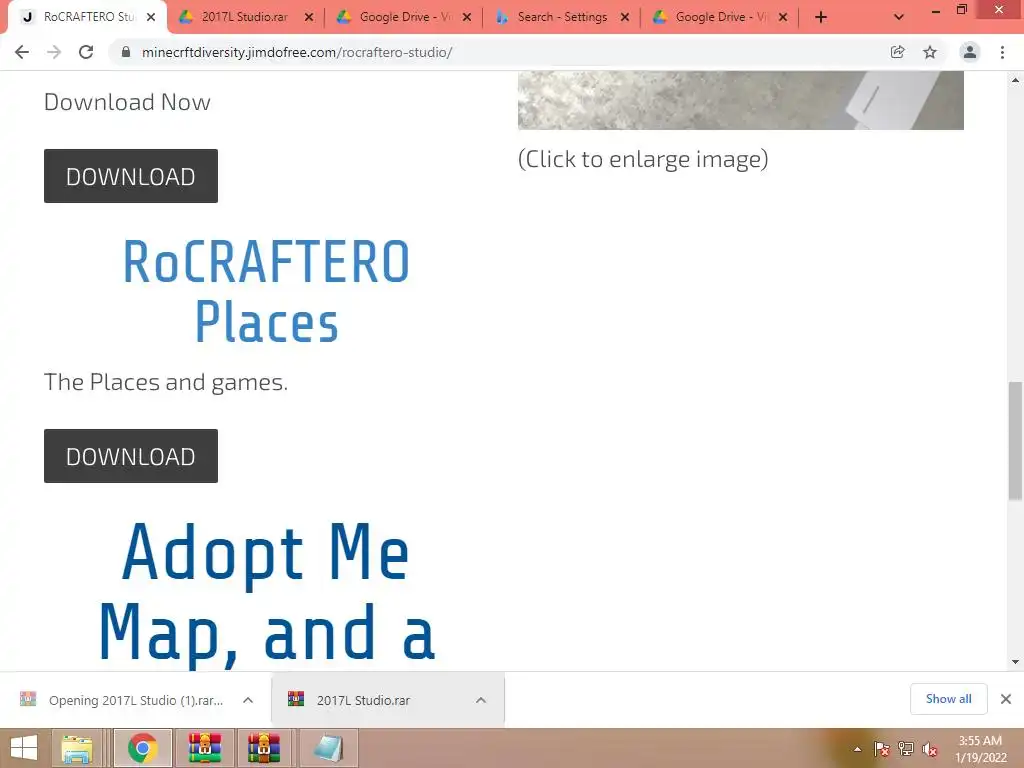Open Action Center flag icon
The width and height of the screenshot is (1024, 768).
point(882,749)
